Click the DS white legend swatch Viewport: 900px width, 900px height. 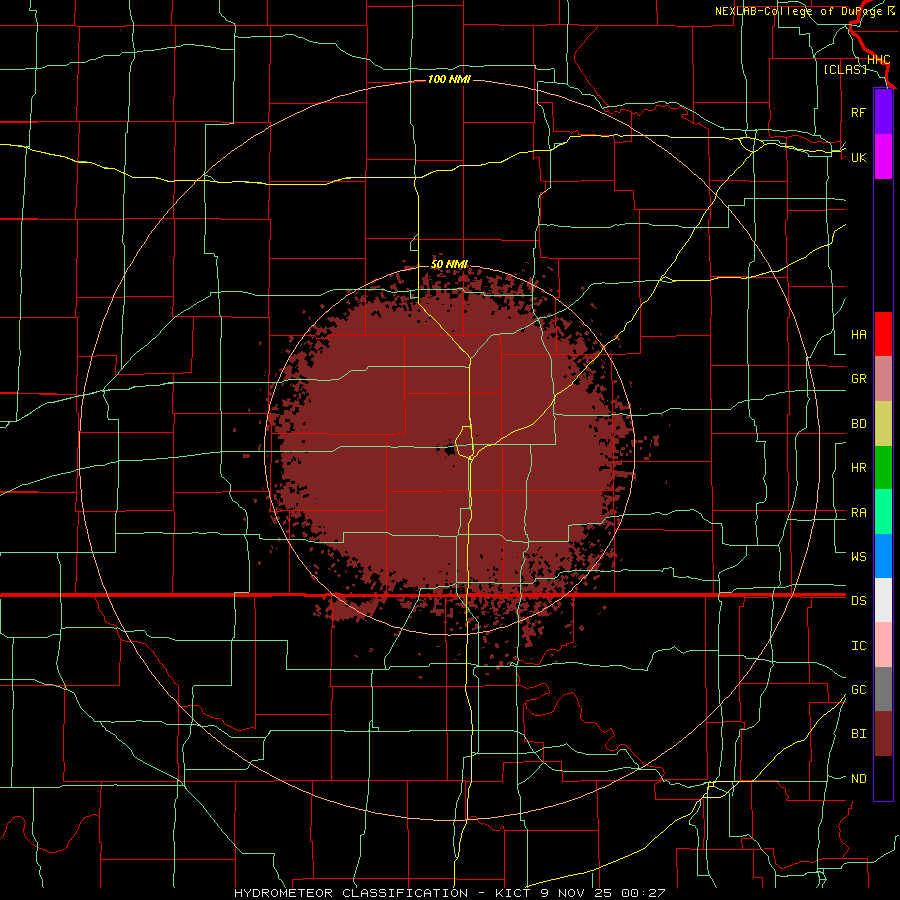point(883,600)
